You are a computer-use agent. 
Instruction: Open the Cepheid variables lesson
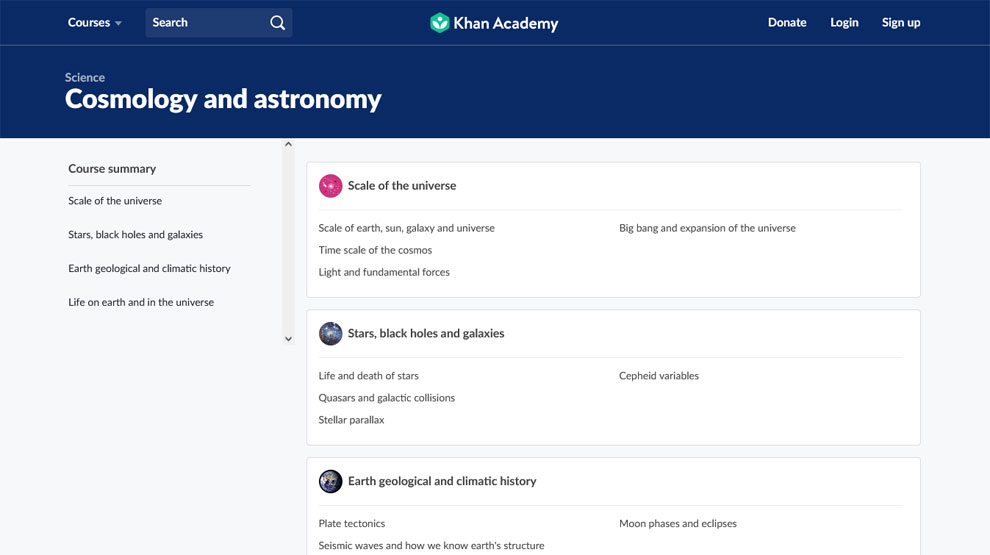[x=659, y=376]
